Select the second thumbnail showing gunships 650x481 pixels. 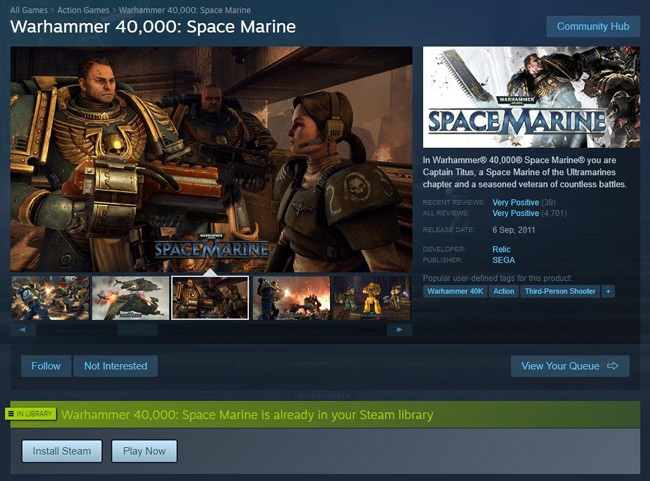131,298
